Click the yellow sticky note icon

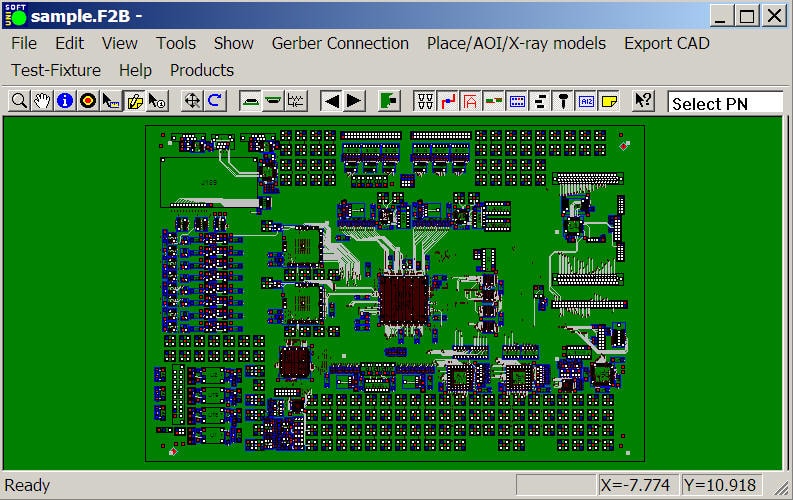coord(609,101)
